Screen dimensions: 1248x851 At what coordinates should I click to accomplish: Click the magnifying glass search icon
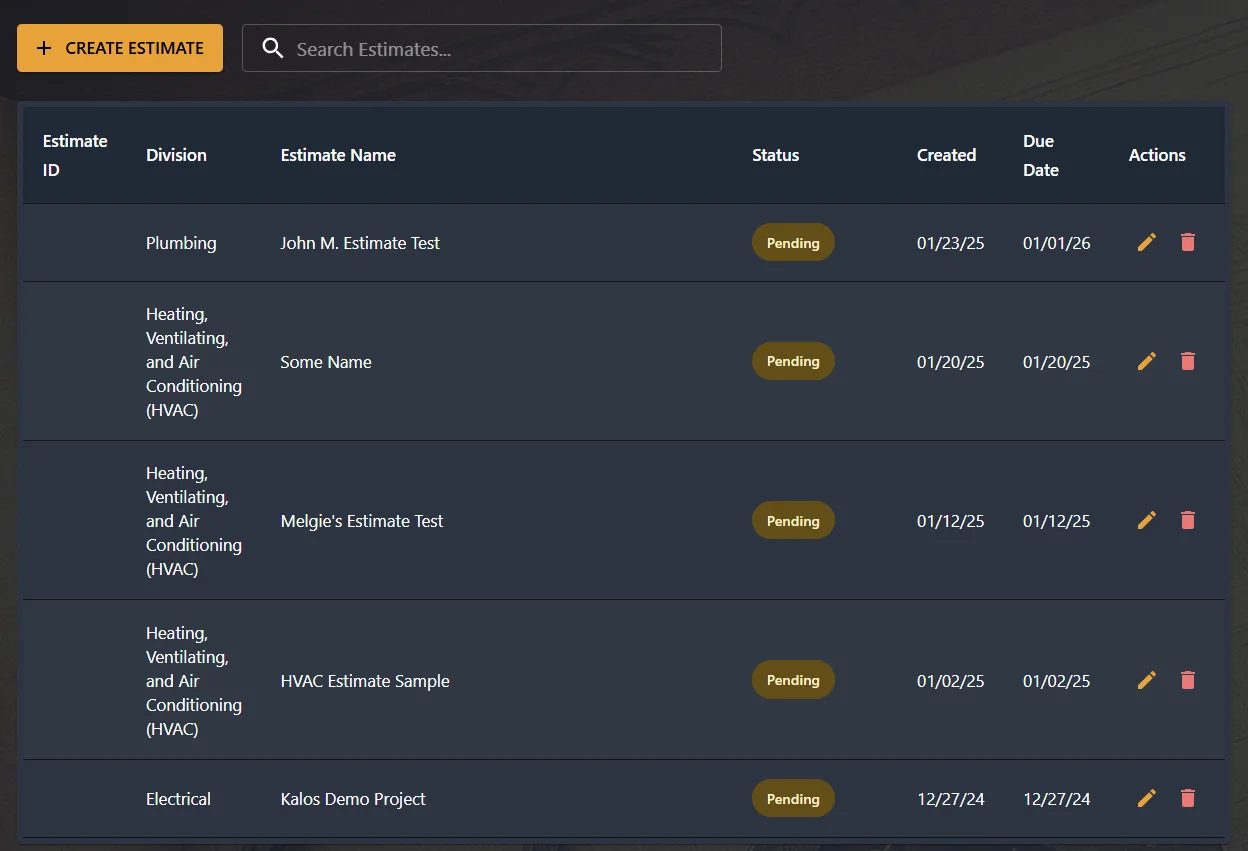tap(272, 48)
